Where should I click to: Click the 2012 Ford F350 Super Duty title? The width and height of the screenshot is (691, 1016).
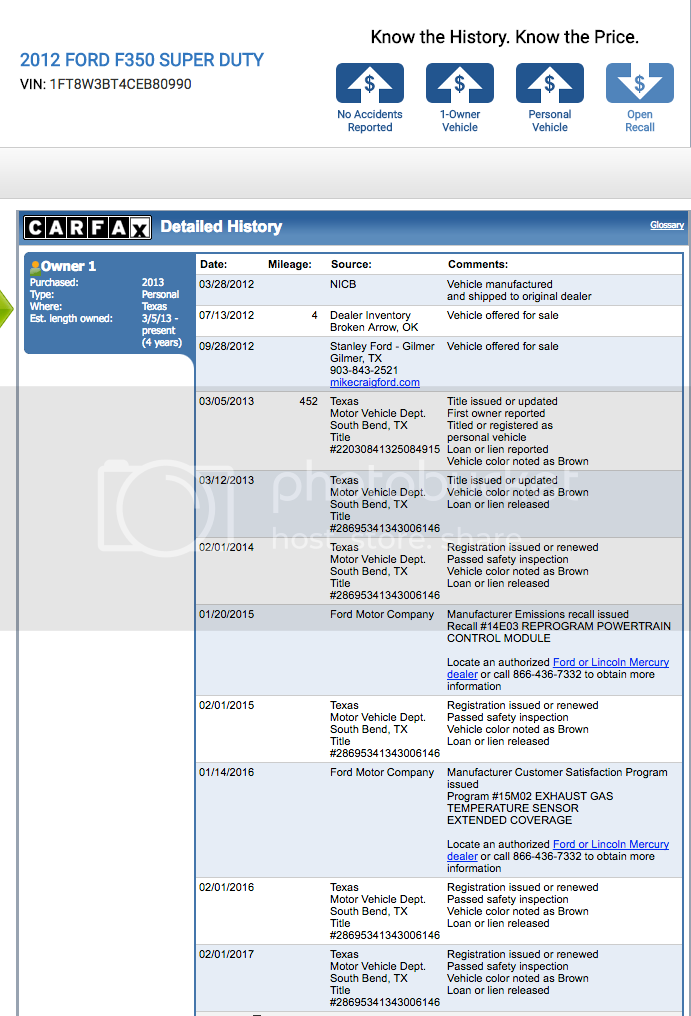(x=142, y=60)
